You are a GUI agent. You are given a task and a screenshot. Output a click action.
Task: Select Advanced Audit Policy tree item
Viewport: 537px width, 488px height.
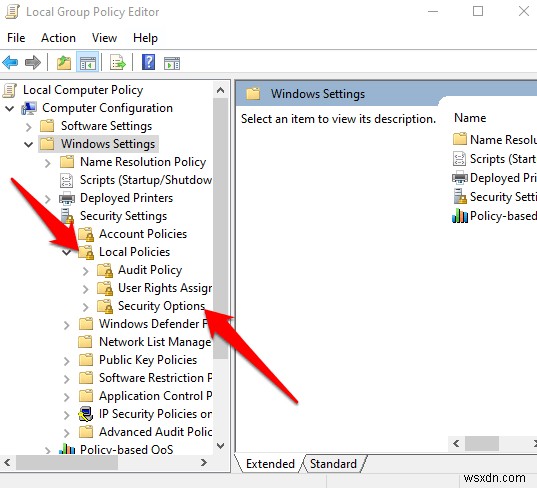(155, 432)
